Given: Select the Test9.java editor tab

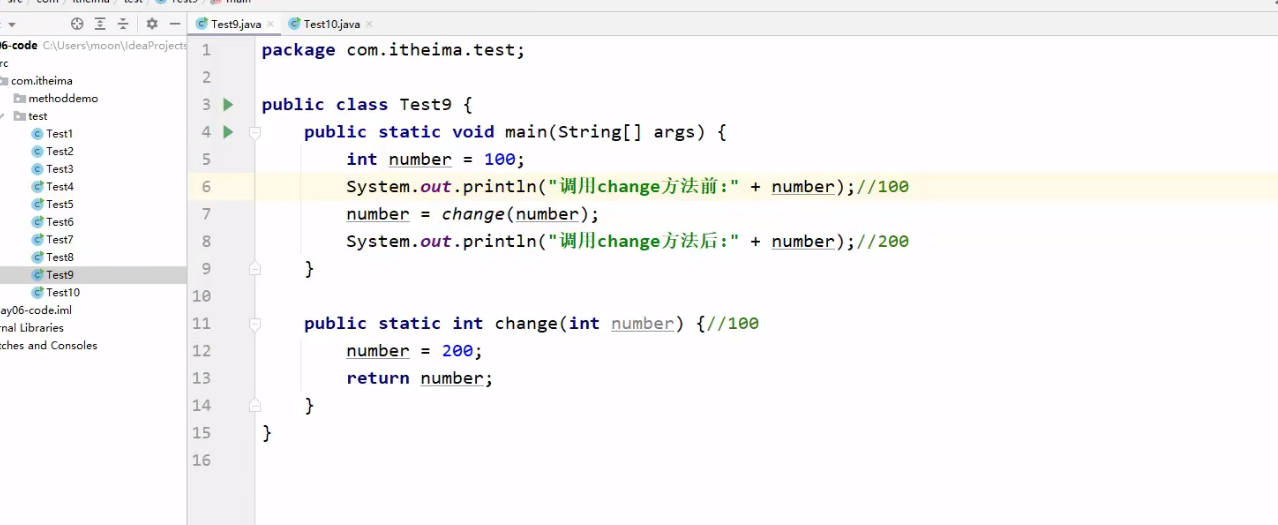Looking at the screenshot, I should click(236, 24).
